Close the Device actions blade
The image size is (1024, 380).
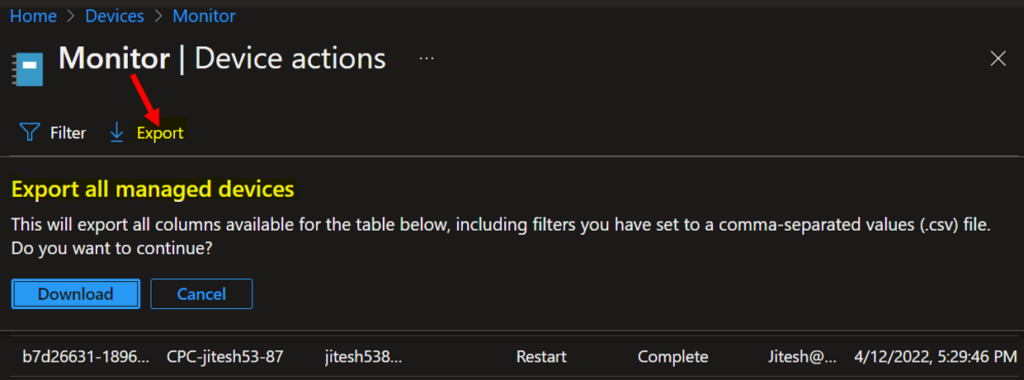998,59
